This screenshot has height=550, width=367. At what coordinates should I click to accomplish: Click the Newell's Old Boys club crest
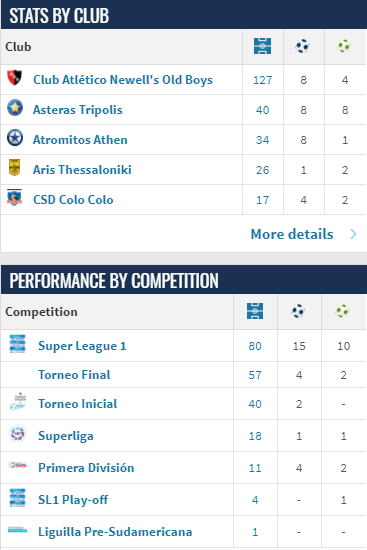[x=14, y=78]
